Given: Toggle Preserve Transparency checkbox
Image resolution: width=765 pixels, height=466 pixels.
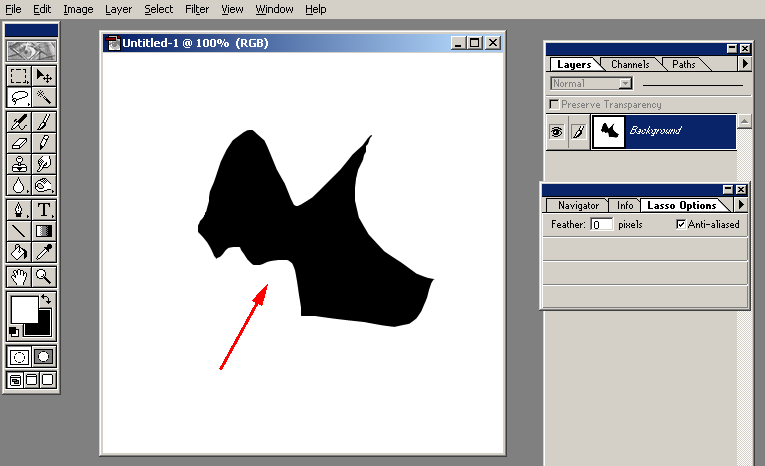Looking at the screenshot, I should 554,104.
